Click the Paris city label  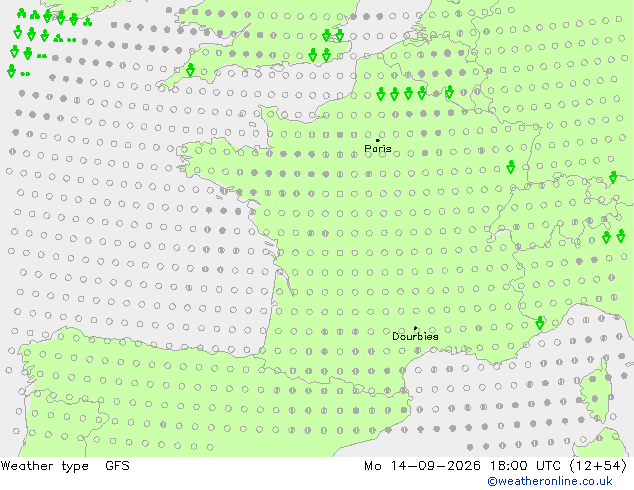click(x=378, y=148)
